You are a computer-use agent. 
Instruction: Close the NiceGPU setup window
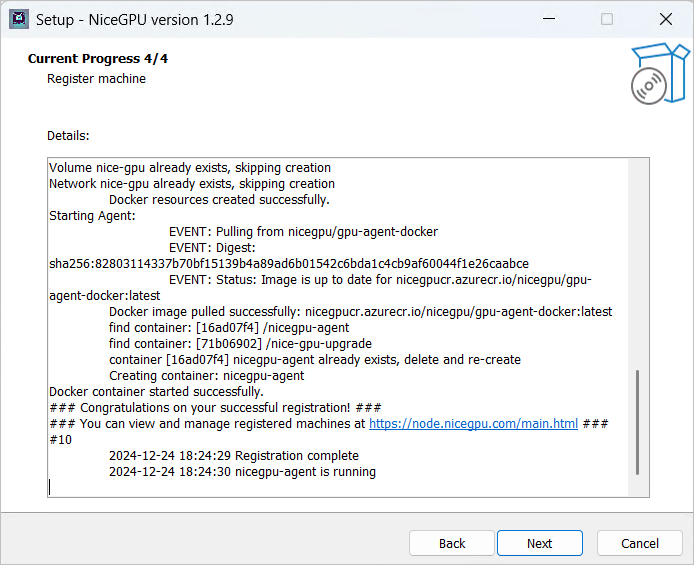click(665, 19)
